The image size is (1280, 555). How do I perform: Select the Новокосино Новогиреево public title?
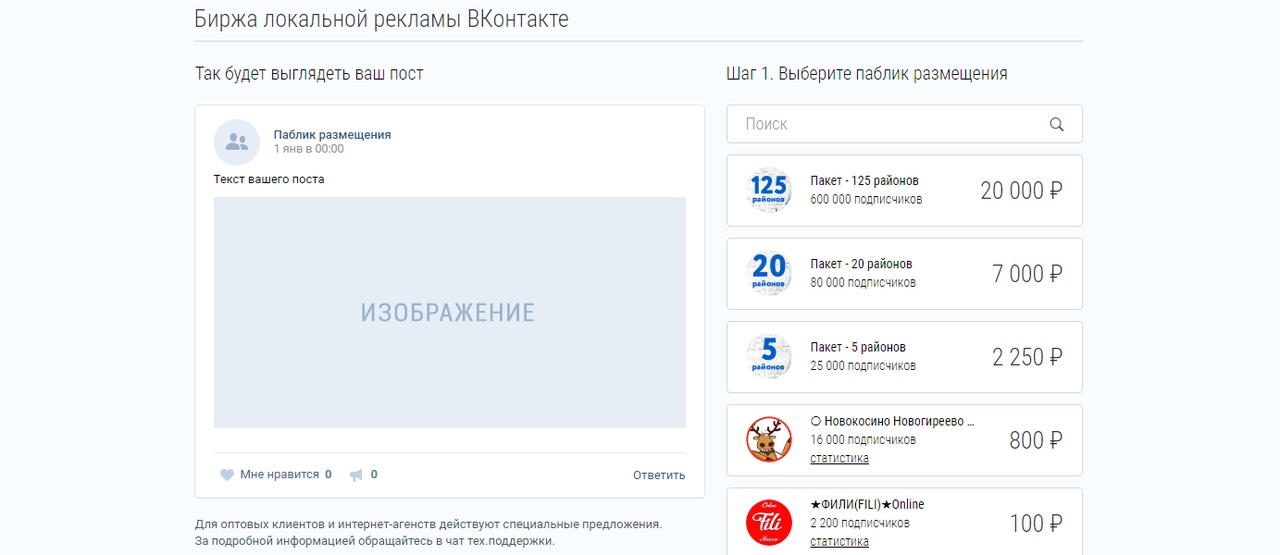(x=892, y=421)
